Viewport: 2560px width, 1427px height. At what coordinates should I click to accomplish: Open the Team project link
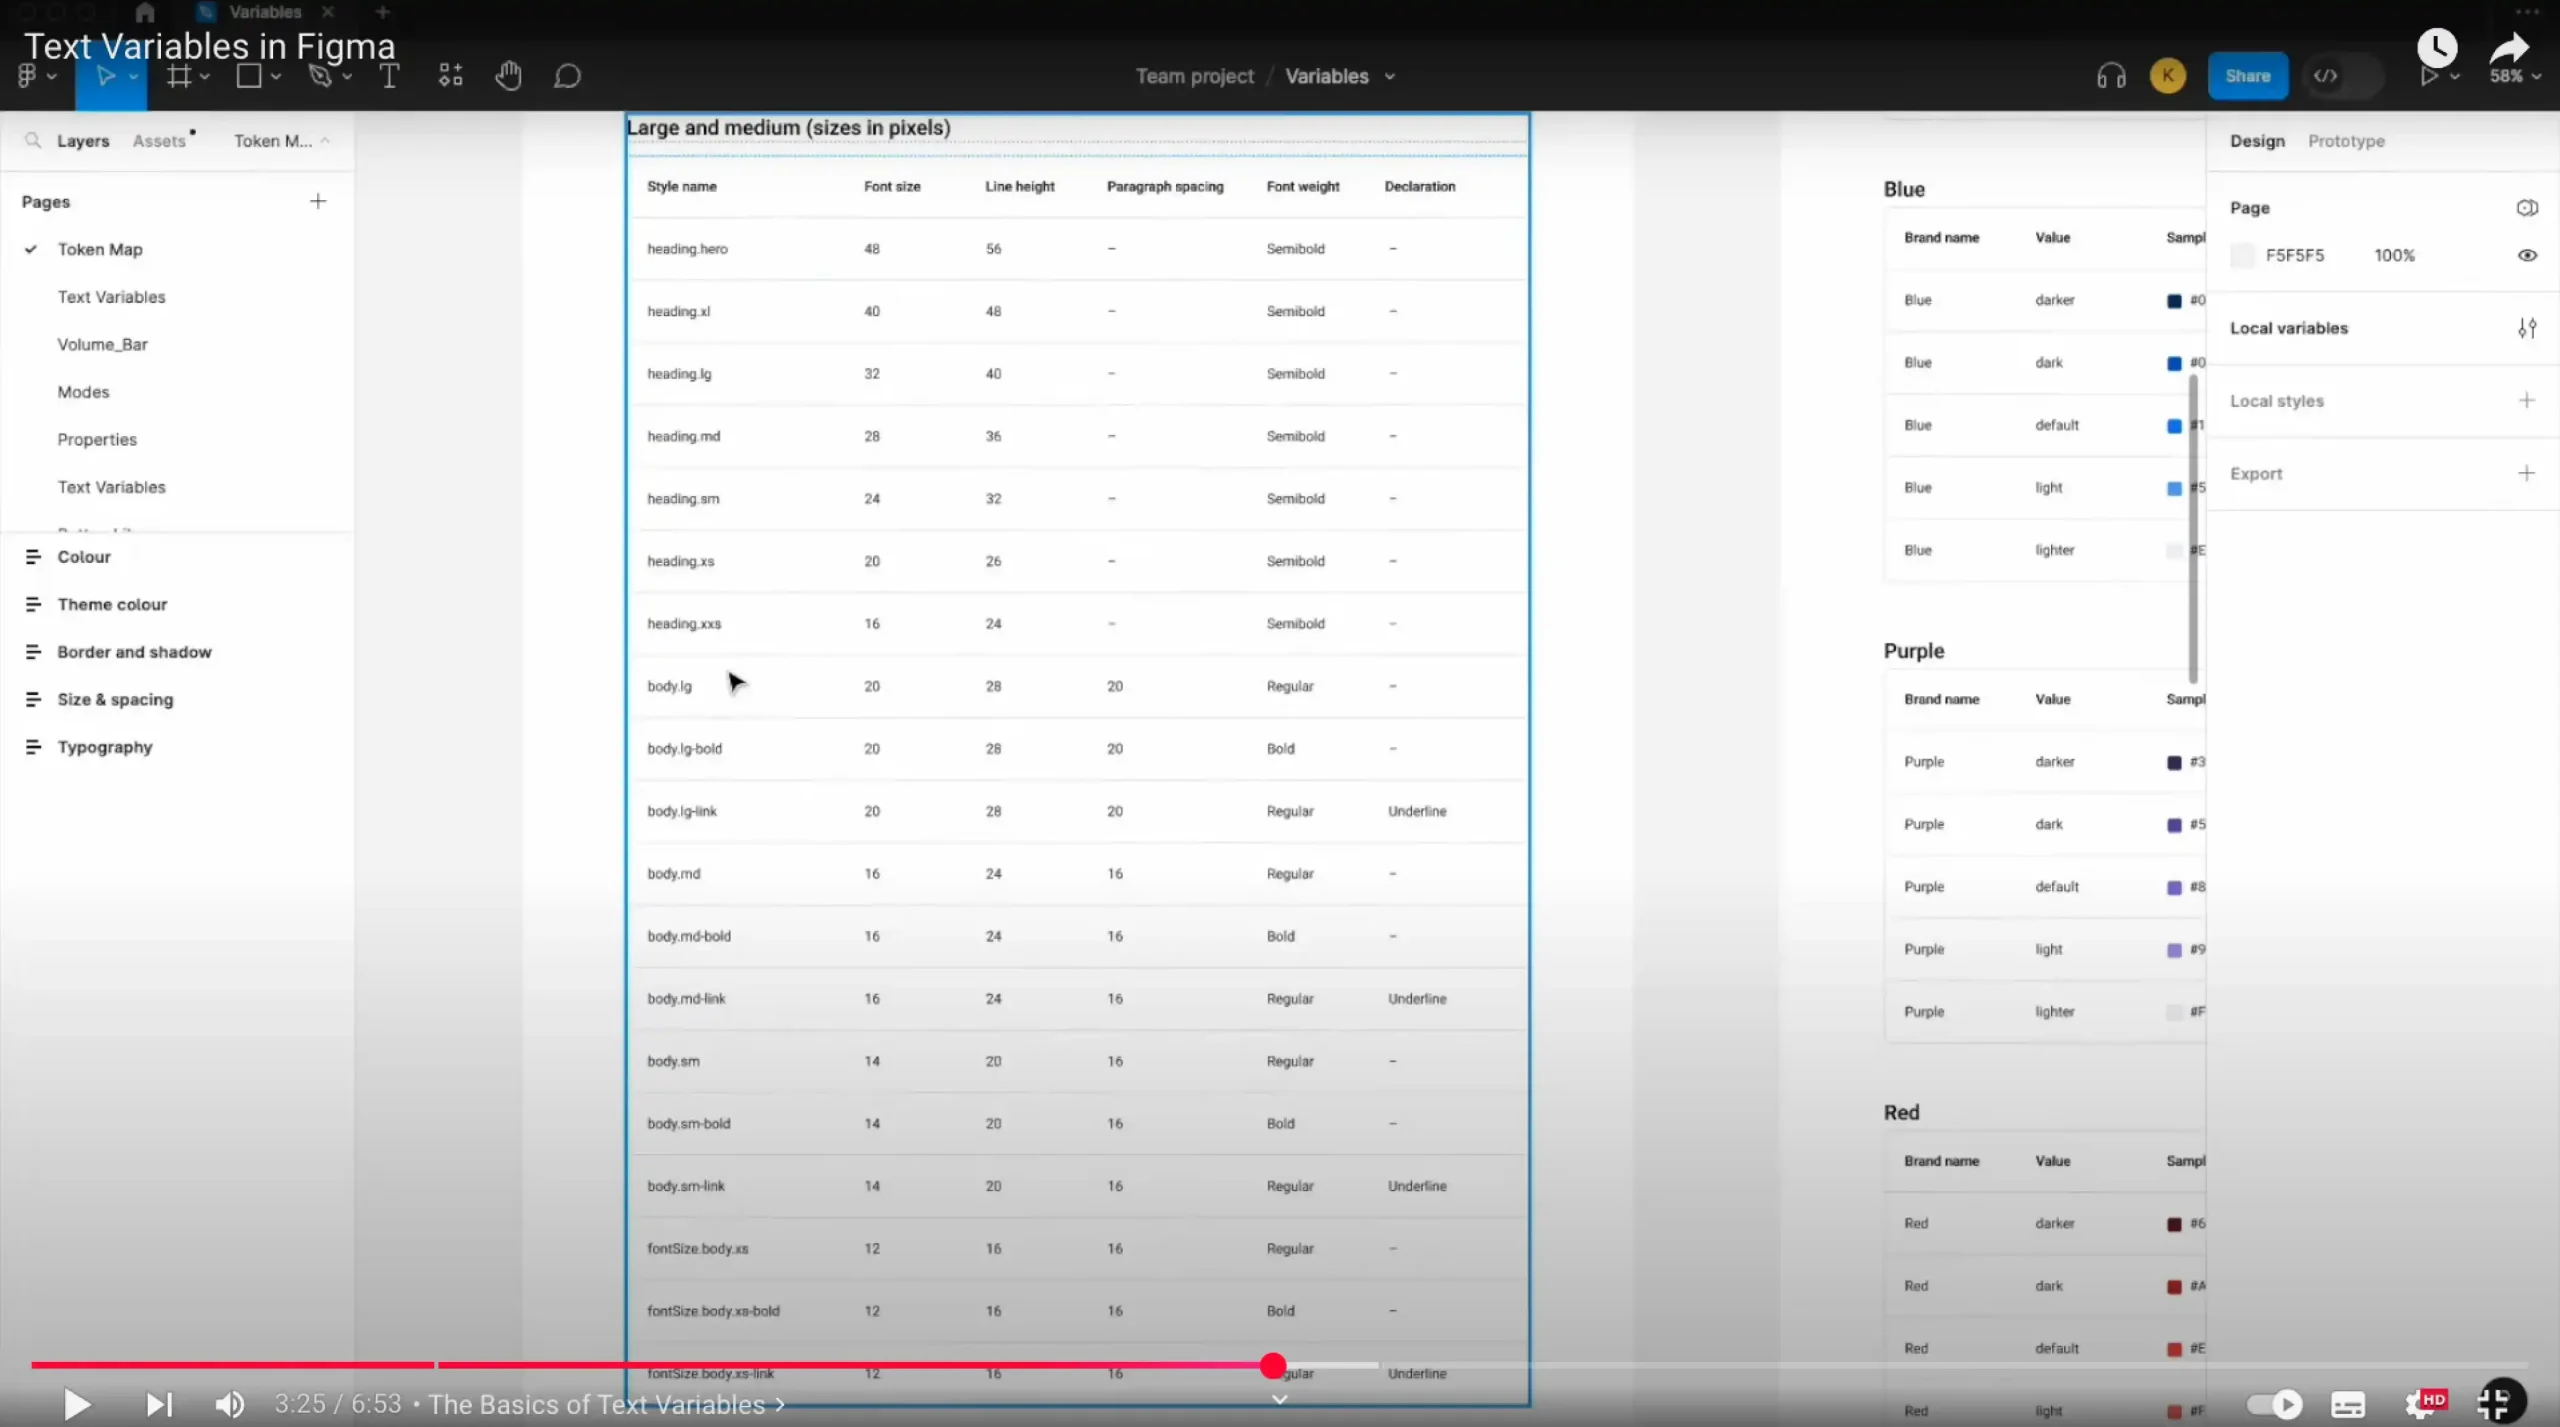pyautogui.click(x=1194, y=76)
